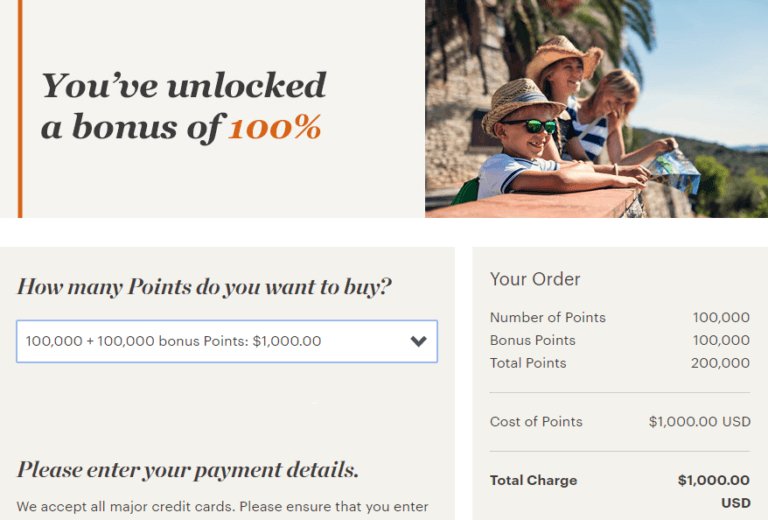Click the "You've unlocked" headline text
Viewport: 768px width, 520px height.
183,86
